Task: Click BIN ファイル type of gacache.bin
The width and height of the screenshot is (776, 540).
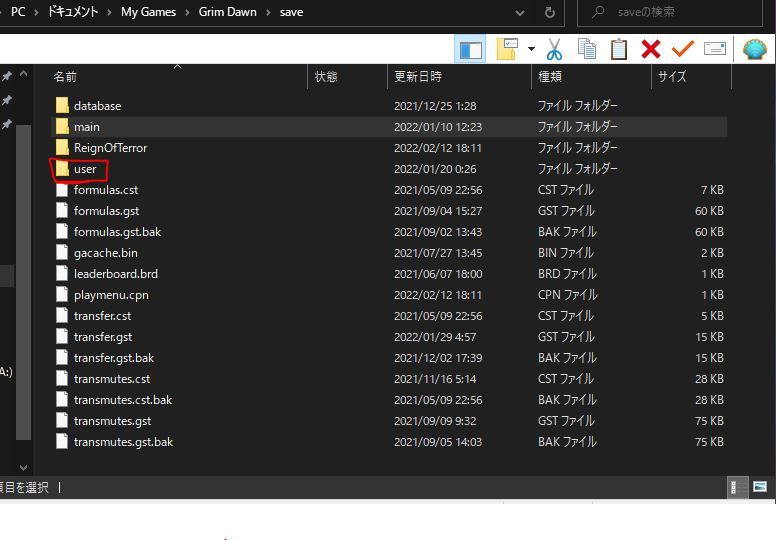Action: [565, 253]
